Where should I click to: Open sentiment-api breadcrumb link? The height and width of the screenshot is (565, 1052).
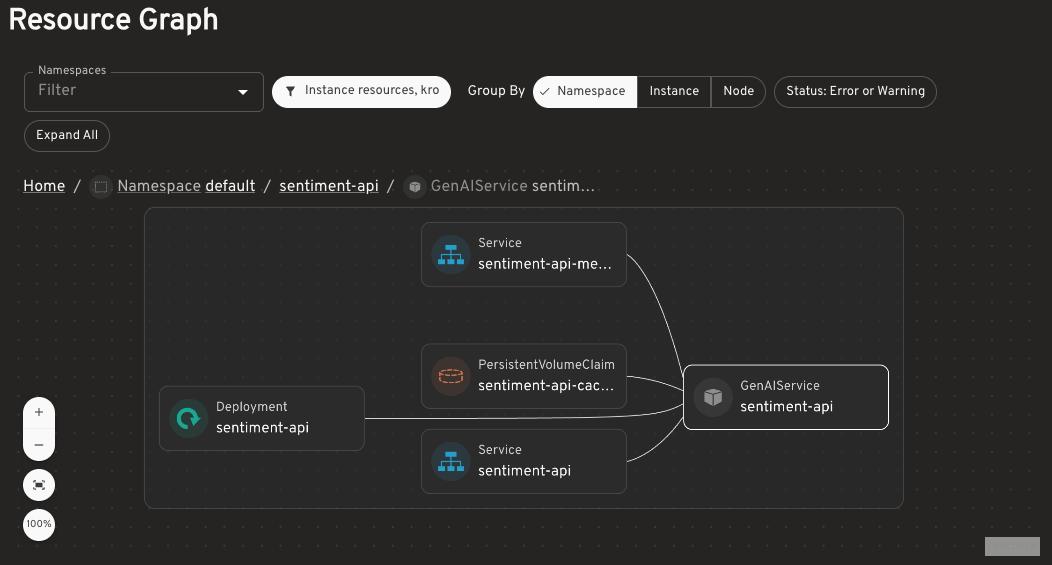coord(329,186)
